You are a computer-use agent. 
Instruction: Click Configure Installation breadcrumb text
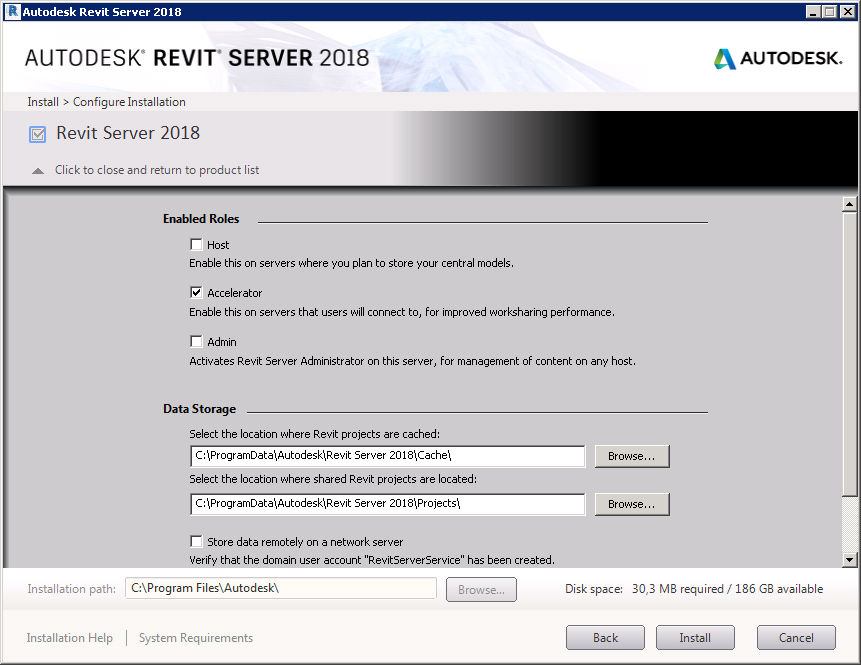click(129, 102)
